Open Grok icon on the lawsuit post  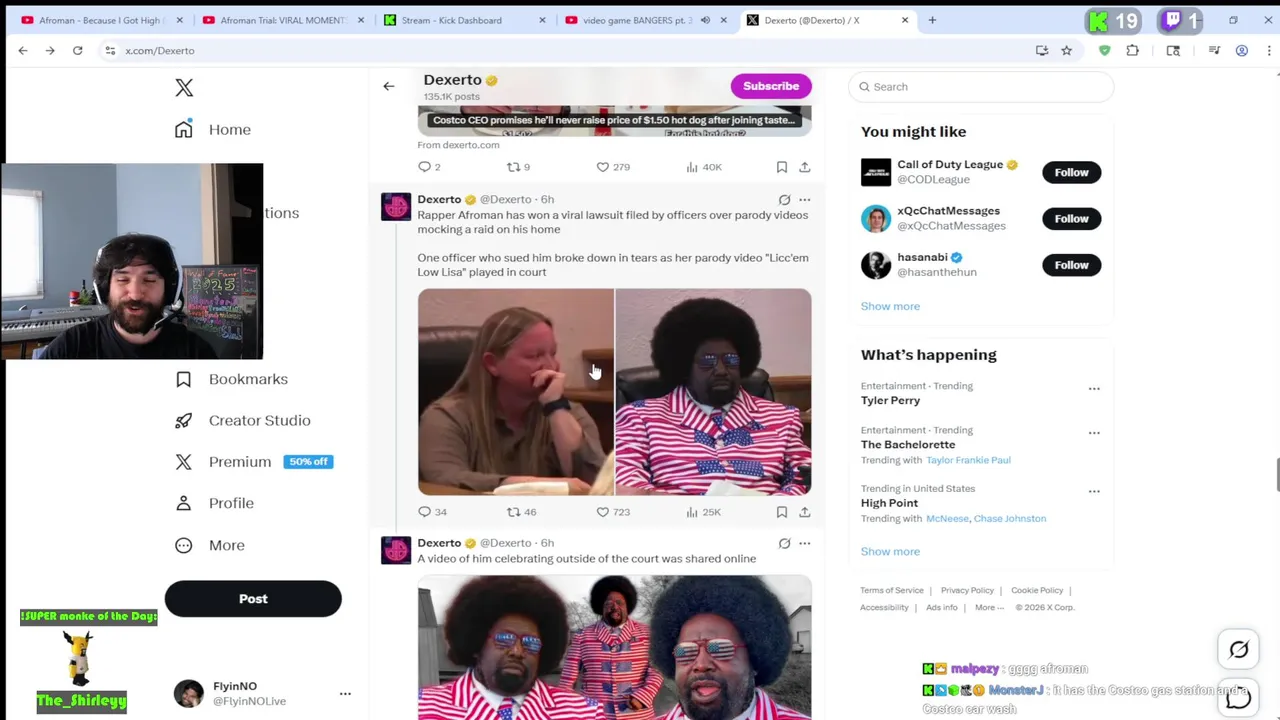tap(784, 200)
